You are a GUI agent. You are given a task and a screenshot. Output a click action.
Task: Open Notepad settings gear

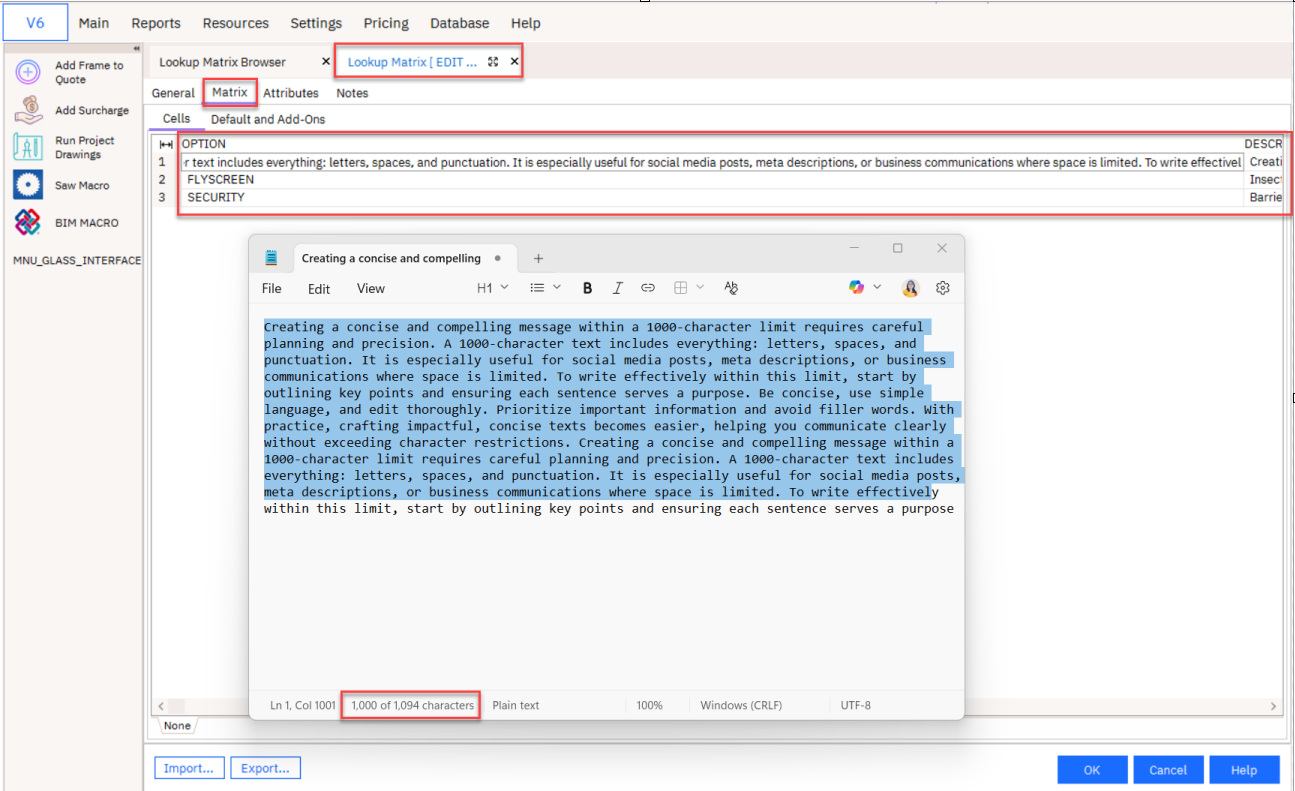(942, 288)
